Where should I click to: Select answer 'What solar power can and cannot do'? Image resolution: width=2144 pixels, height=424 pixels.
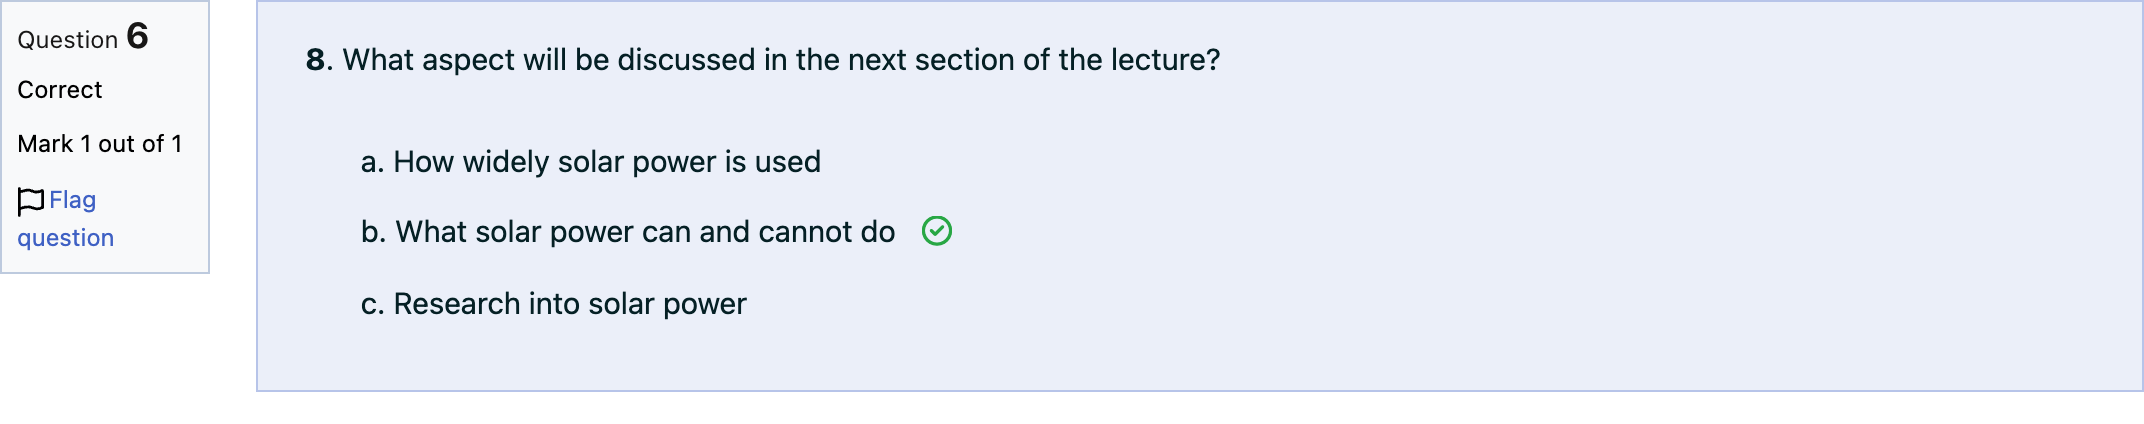(628, 232)
